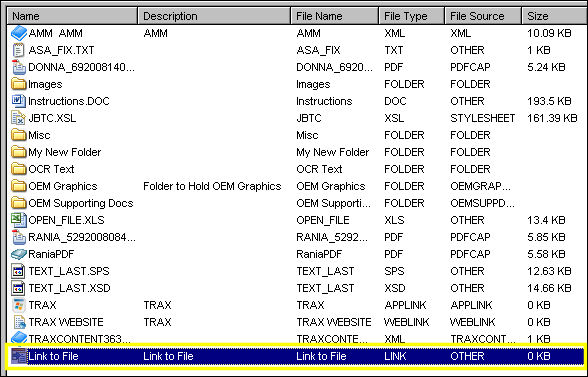Click the OEMSUPPD... file source cell
The image size is (588, 377).
[482, 203]
